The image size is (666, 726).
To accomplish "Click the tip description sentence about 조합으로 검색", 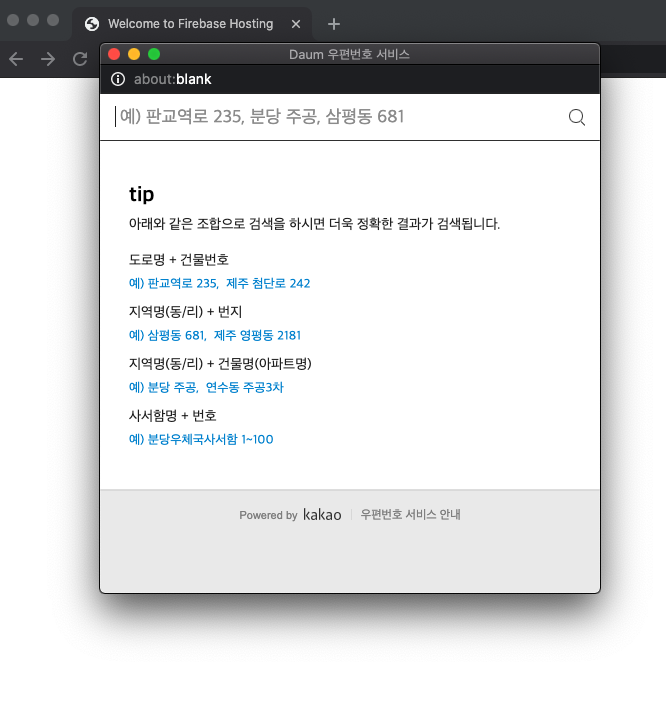I will [314, 224].
